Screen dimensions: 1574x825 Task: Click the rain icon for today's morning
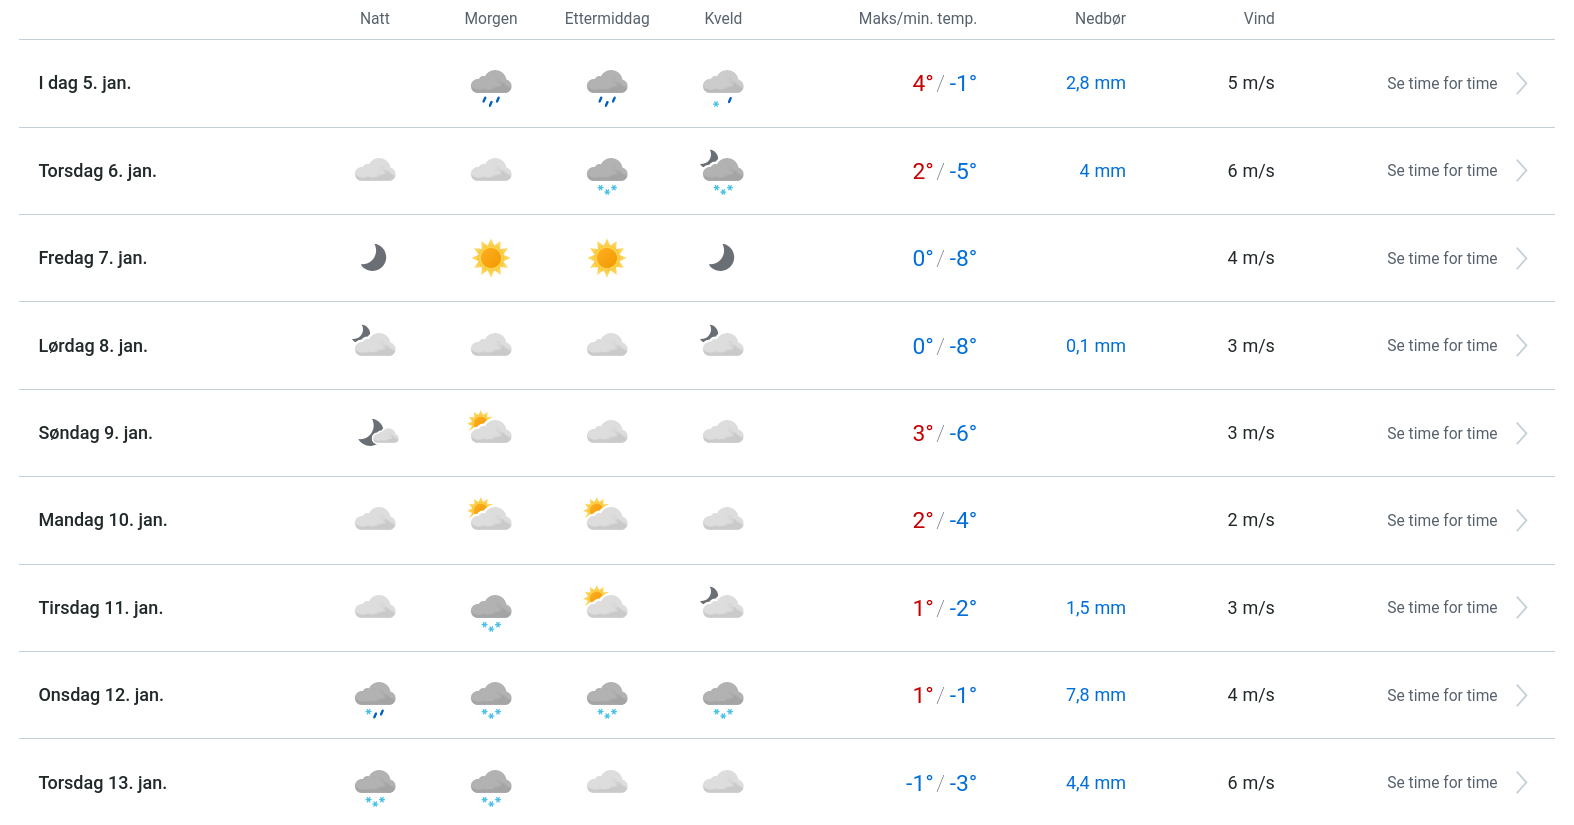pos(491,86)
